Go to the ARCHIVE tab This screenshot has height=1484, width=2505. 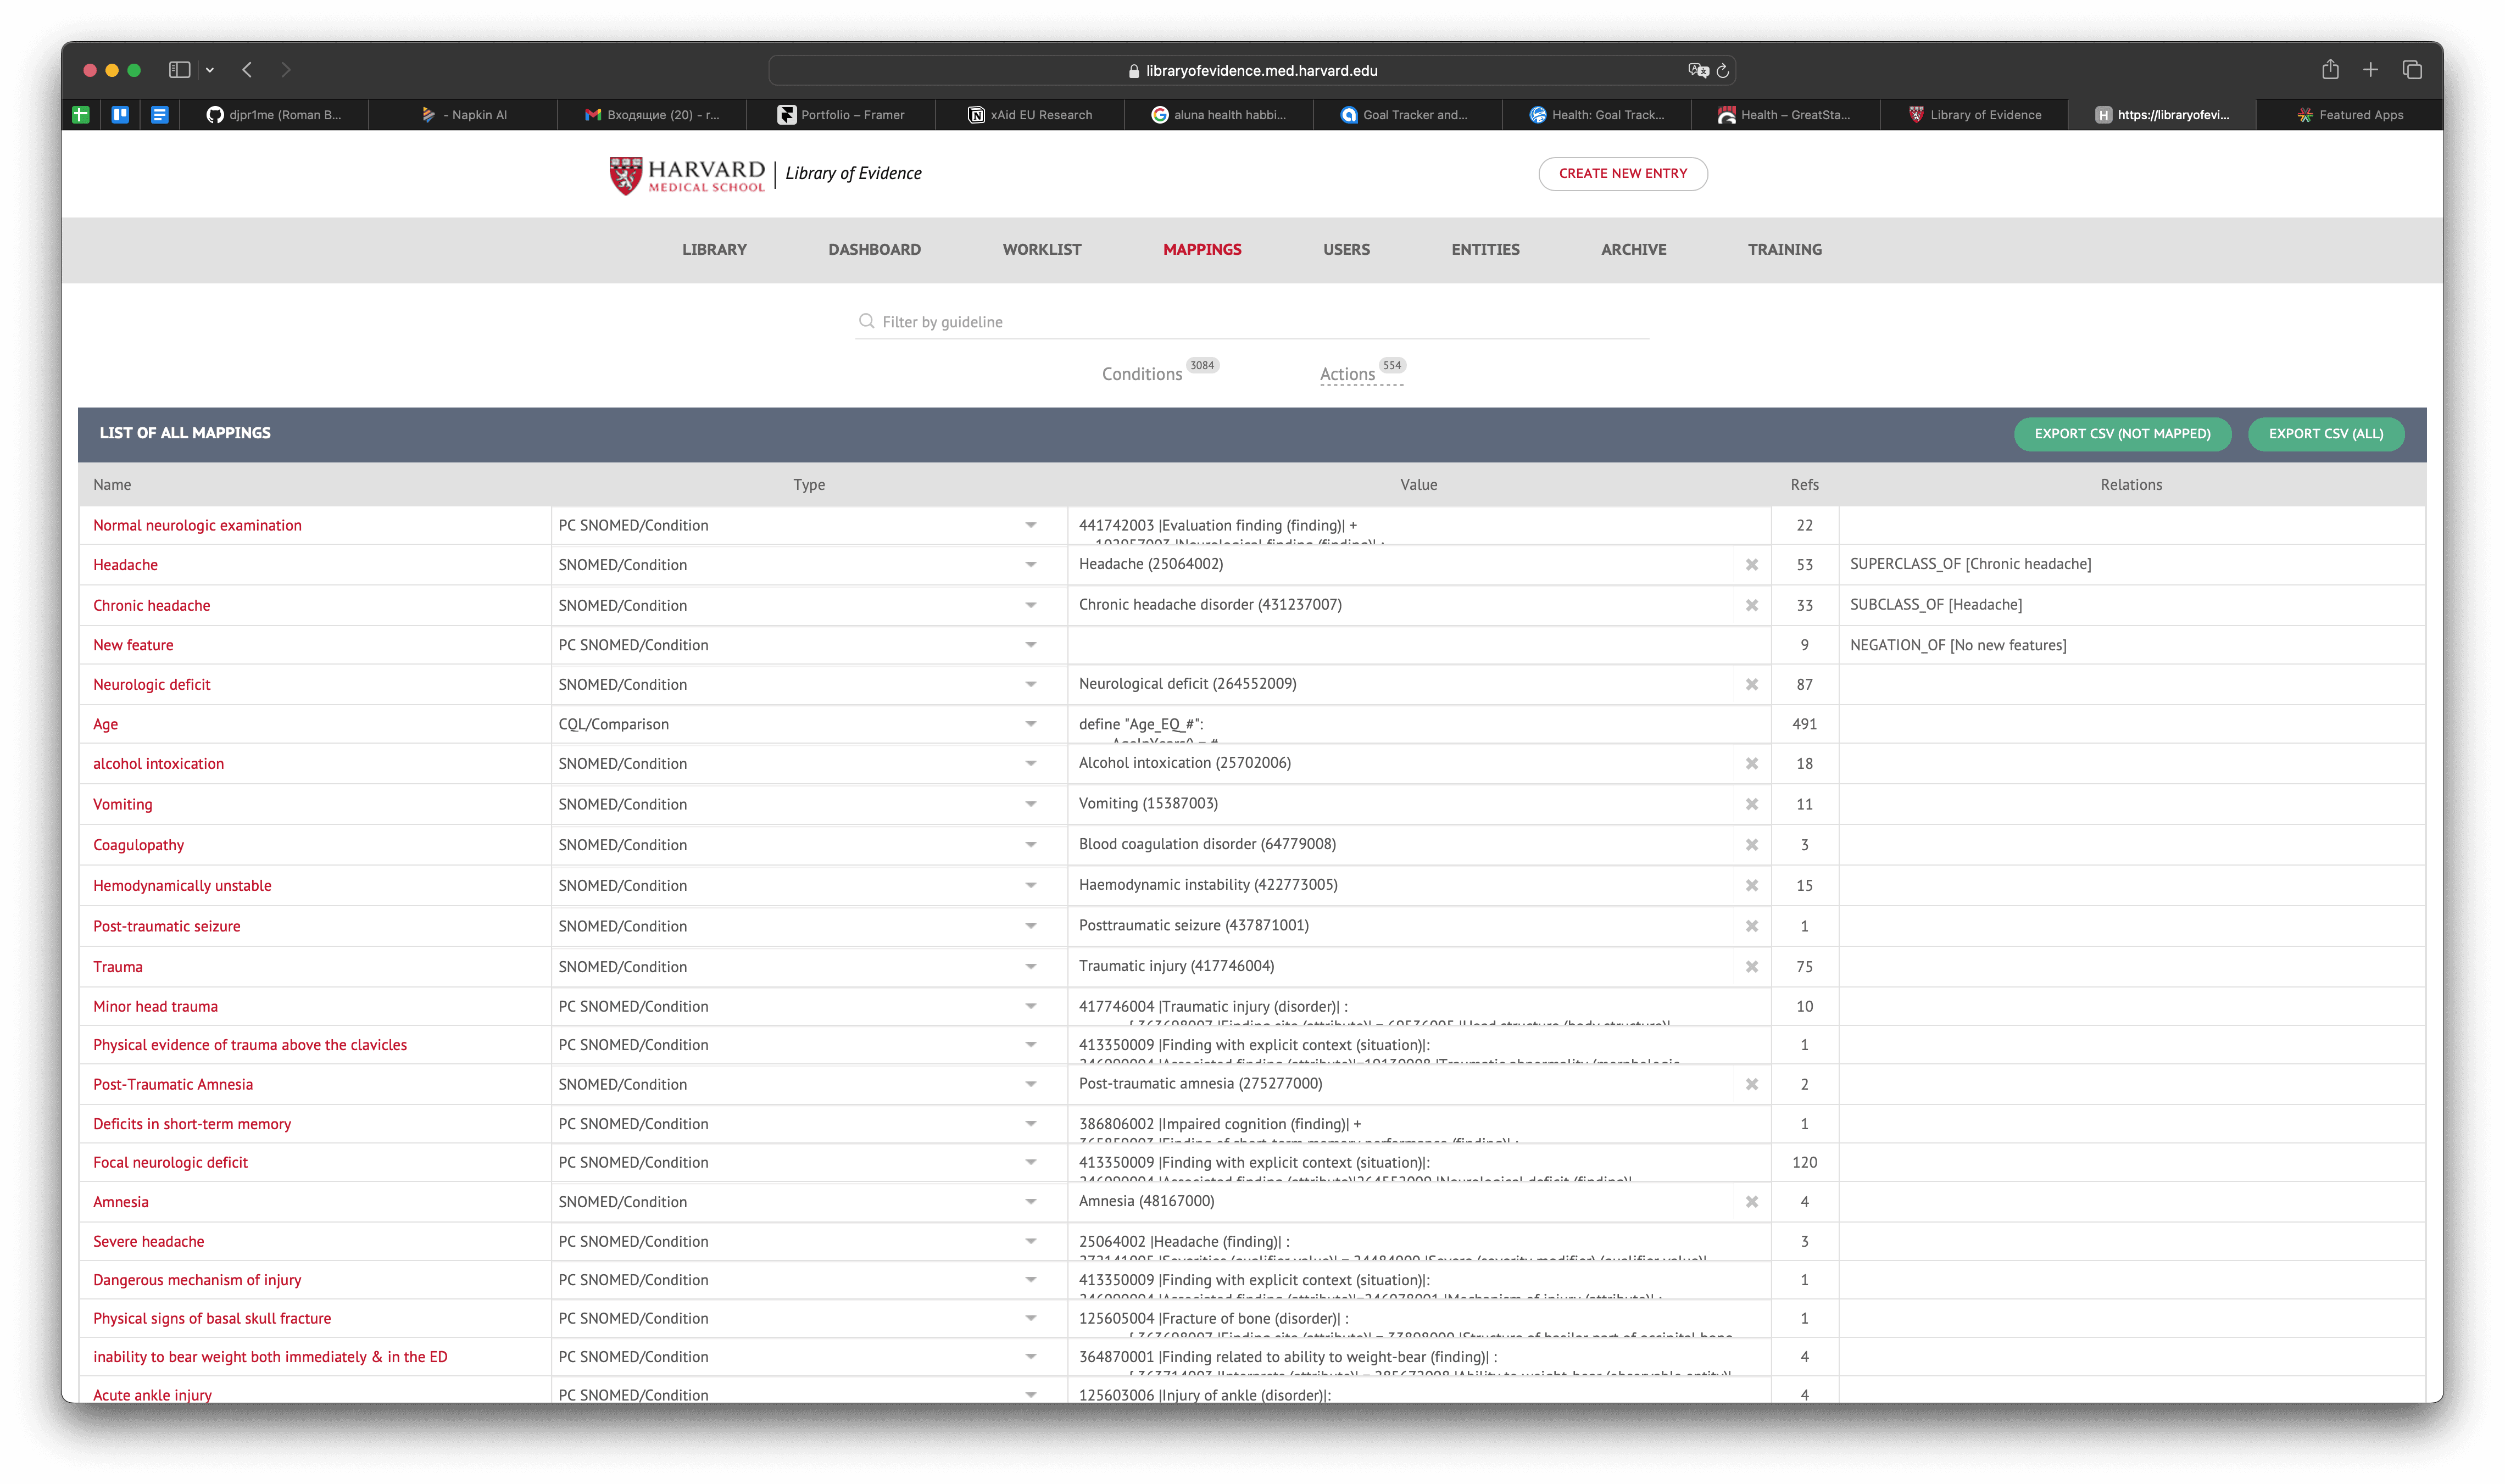1633,250
